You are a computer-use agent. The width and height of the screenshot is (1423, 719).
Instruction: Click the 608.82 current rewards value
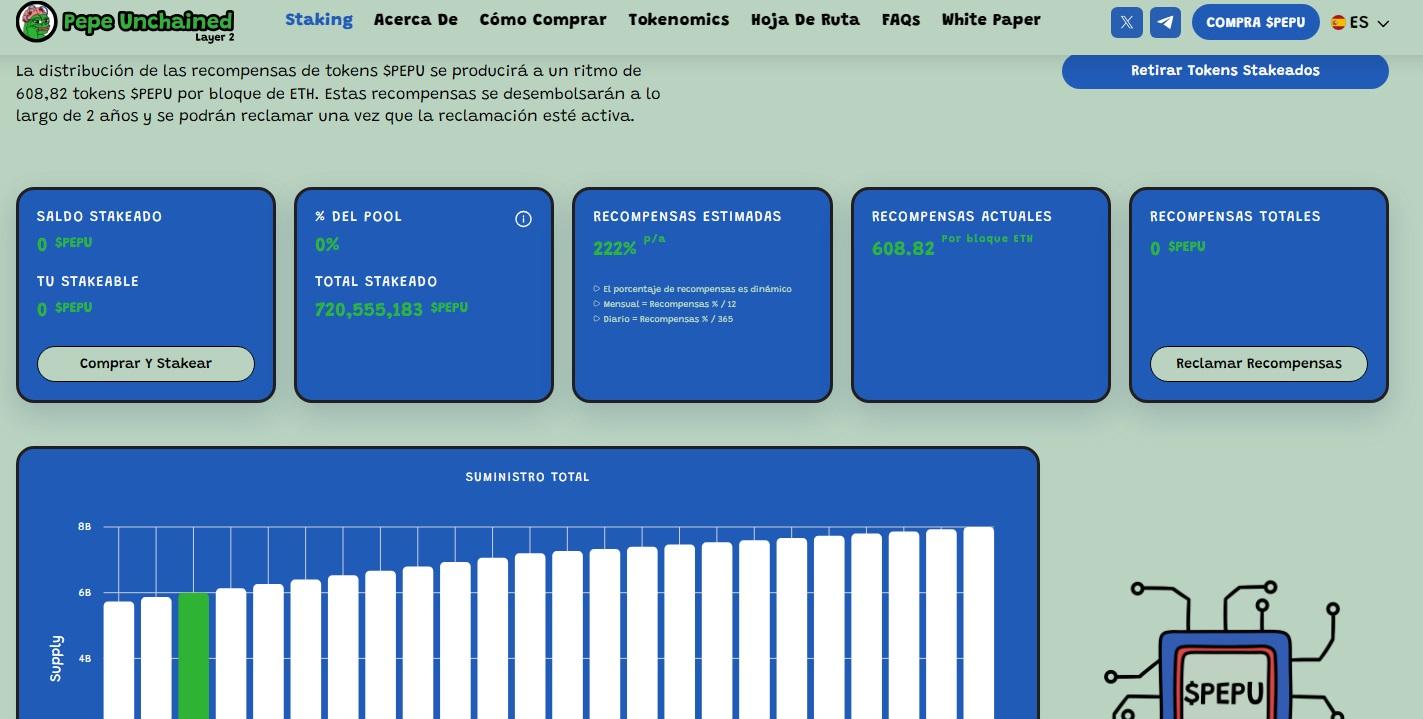(903, 248)
